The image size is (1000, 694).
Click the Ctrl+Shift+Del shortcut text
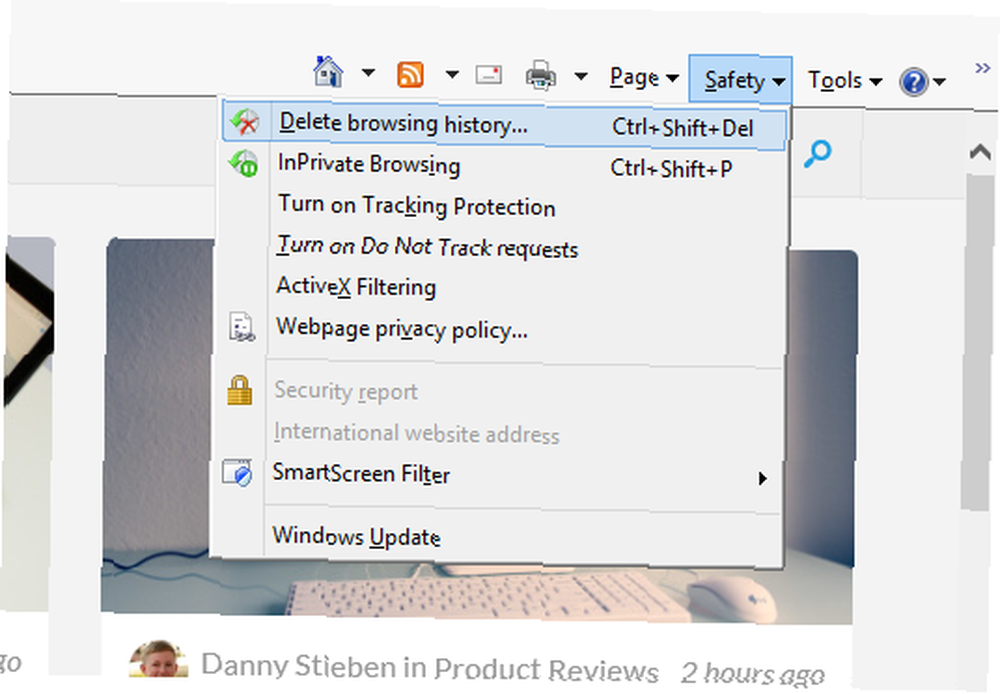[x=682, y=128]
